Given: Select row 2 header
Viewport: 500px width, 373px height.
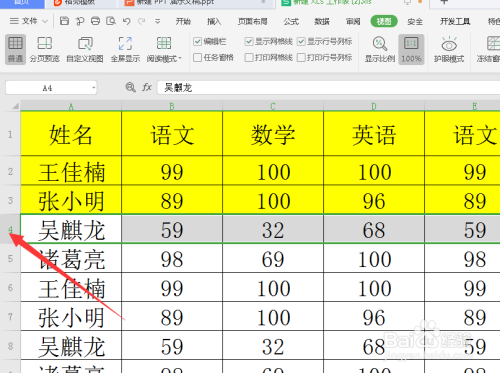Looking at the screenshot, I should [x=10, y=171].
